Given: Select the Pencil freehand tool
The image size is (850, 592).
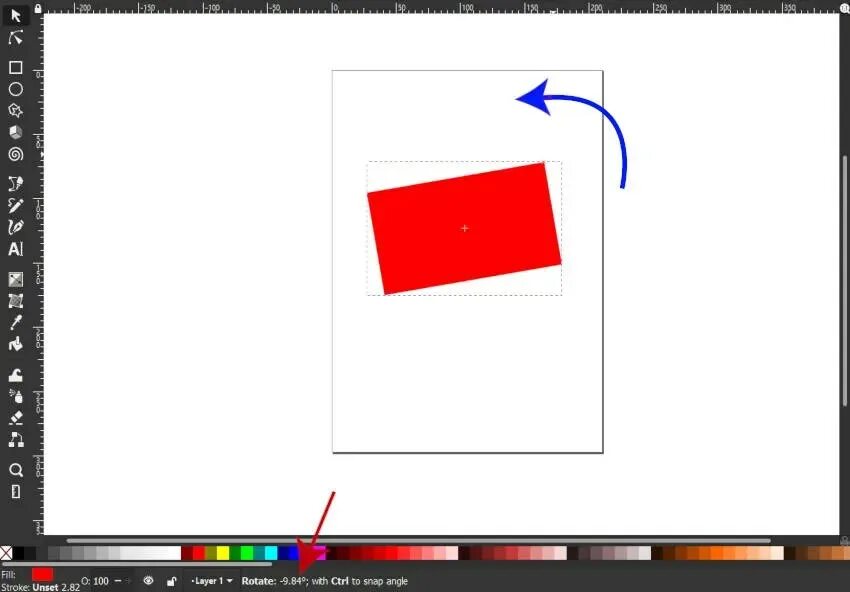Looking at the screenshot, I should tap(15, 205).
